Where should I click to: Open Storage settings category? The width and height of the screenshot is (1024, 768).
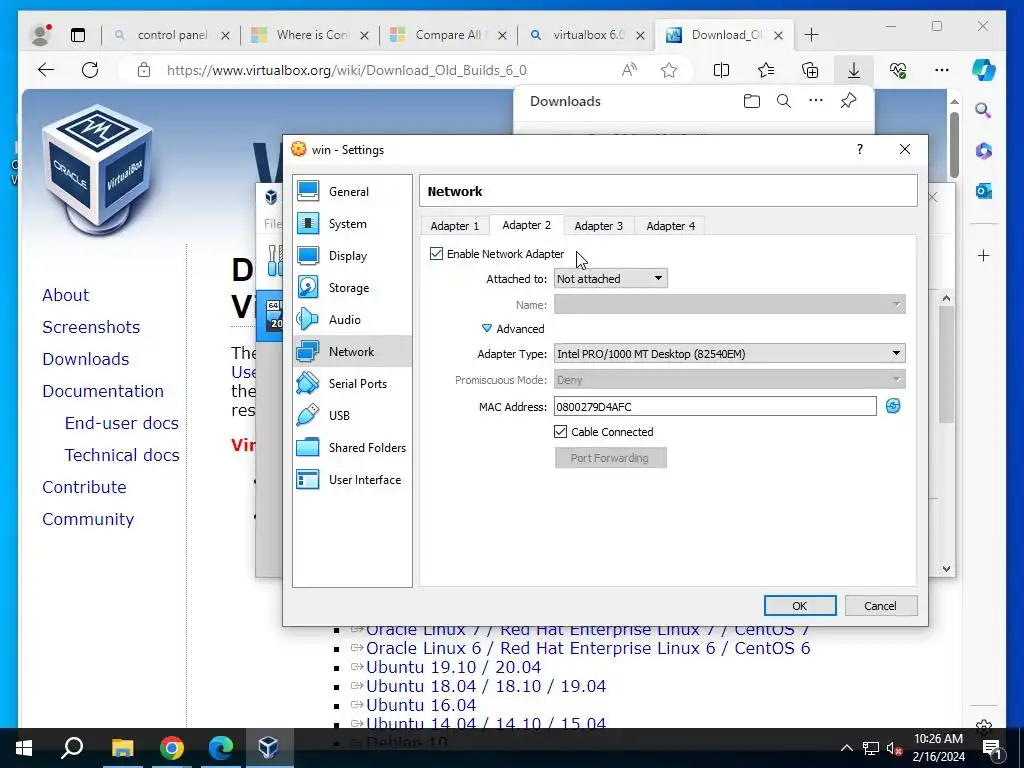coord(352,287)
